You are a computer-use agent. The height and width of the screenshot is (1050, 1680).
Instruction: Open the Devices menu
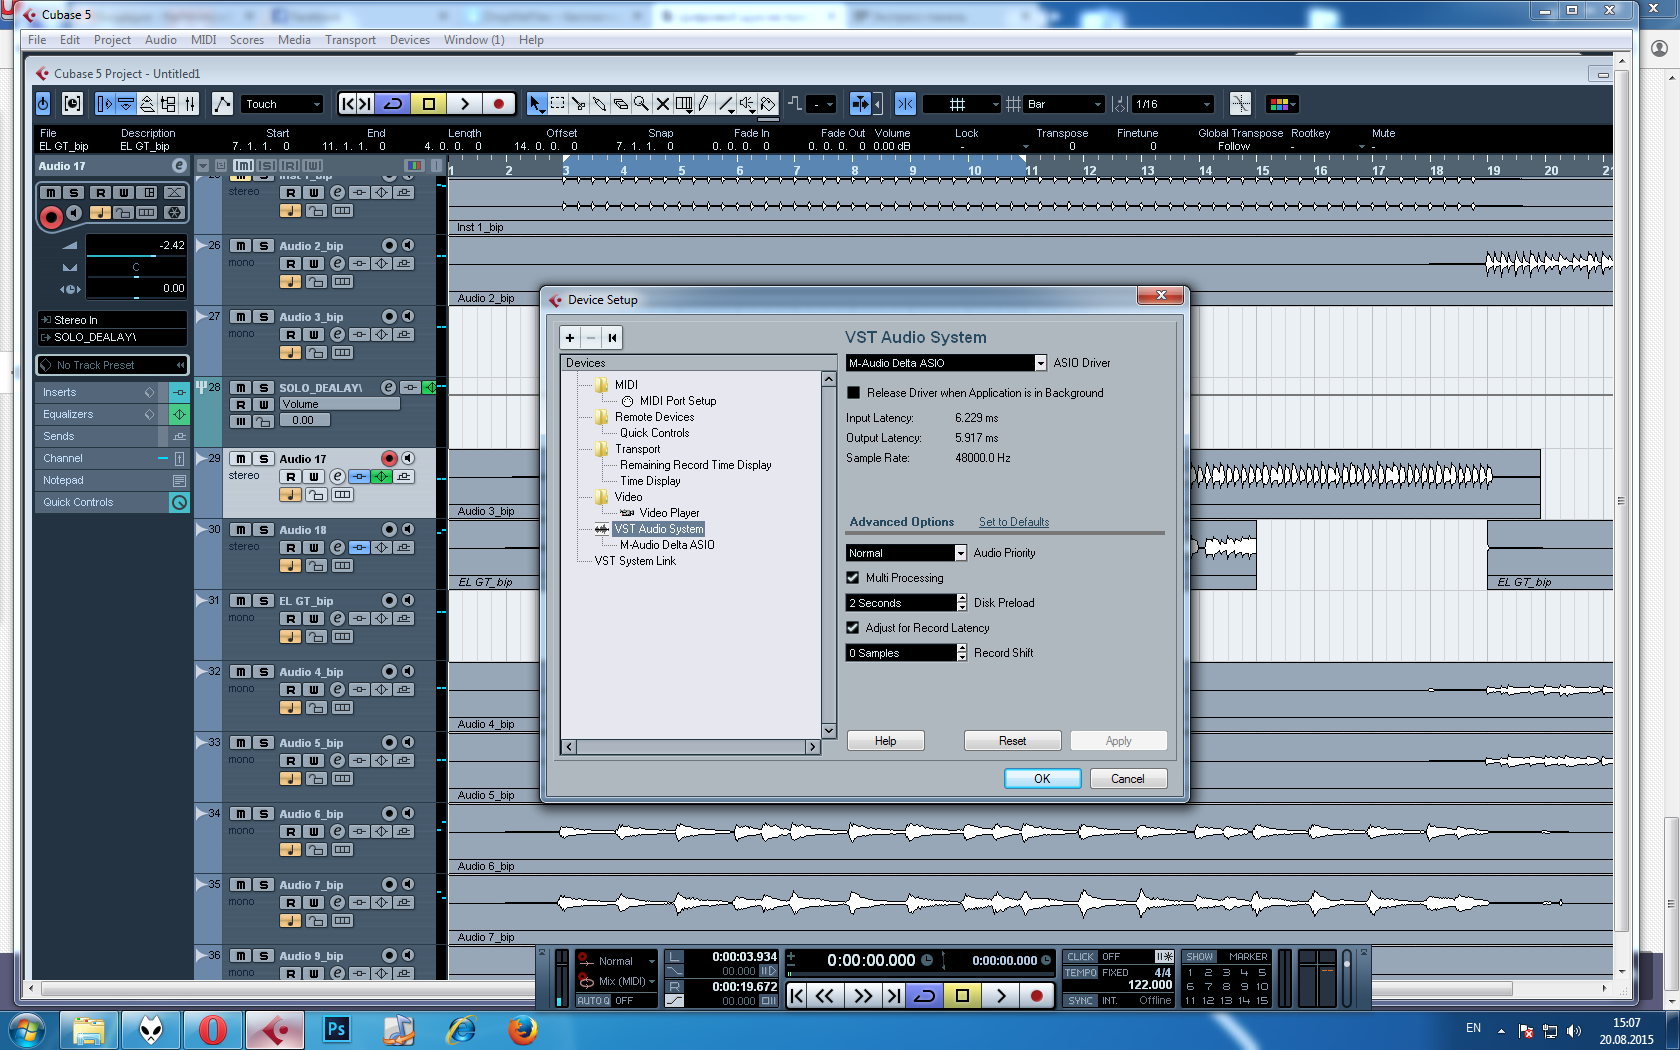pos(410,40)
